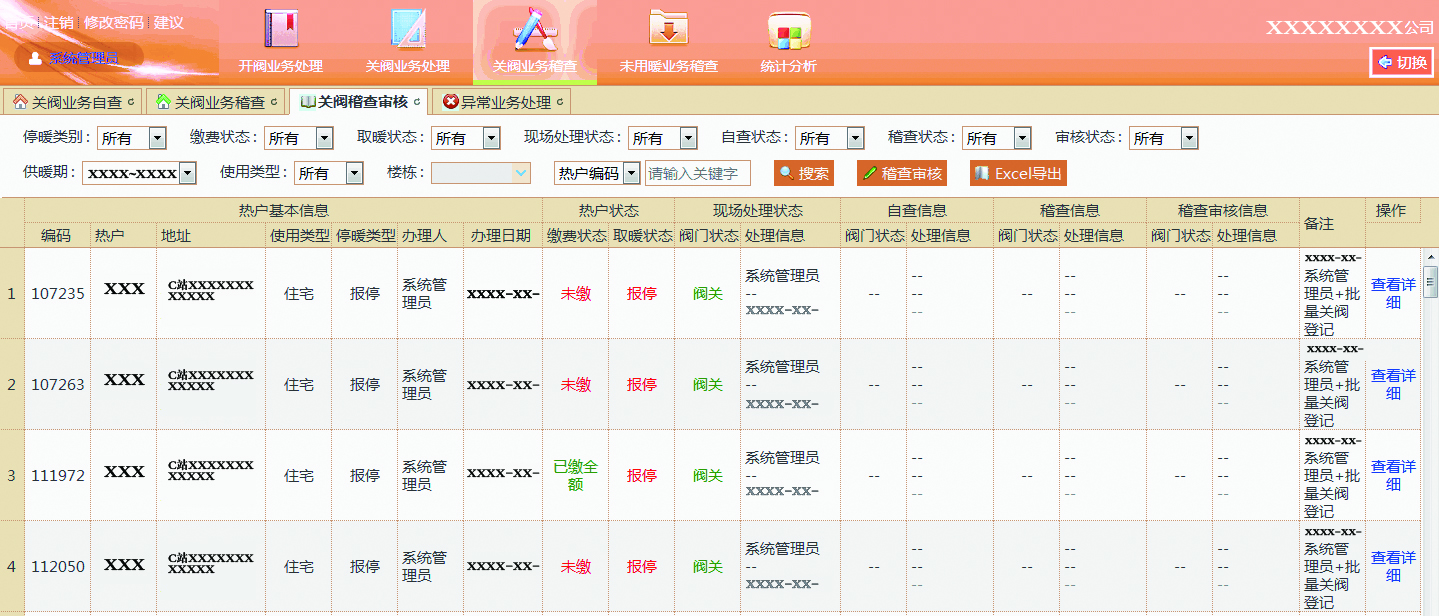Open 统计分析 colored blocks icon
Screen dimensions: 1439x616
pyautogui.click(x=788, y=31)
